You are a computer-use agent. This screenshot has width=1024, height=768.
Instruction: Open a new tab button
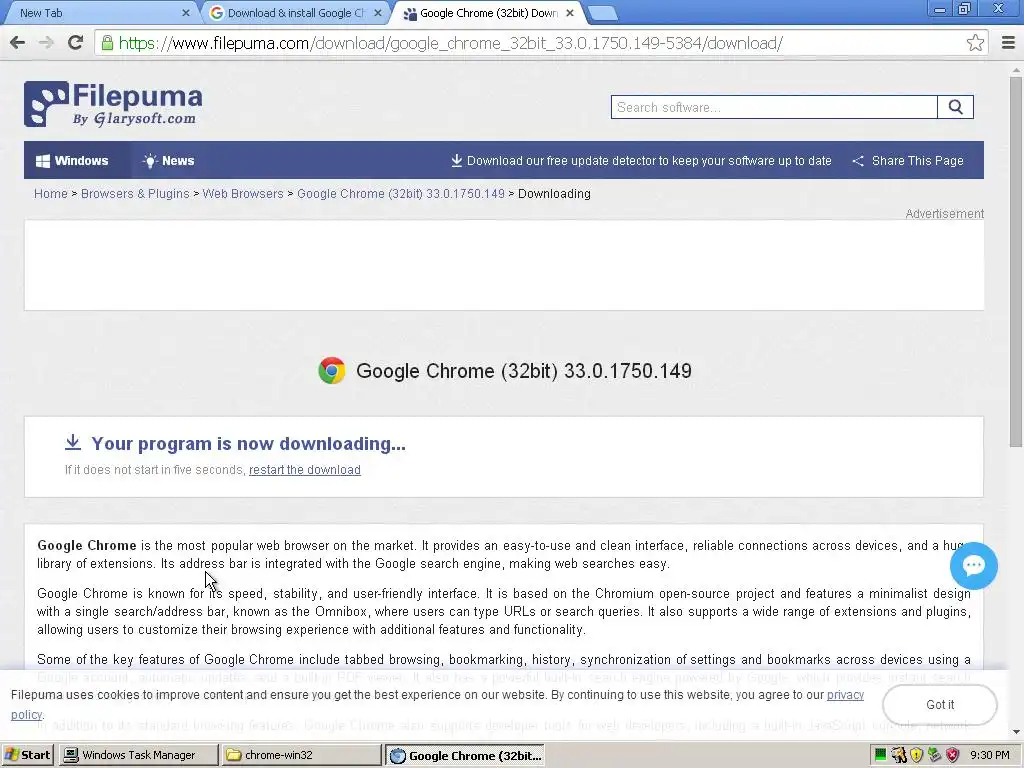pyautogui.click(x=602, y=13)
